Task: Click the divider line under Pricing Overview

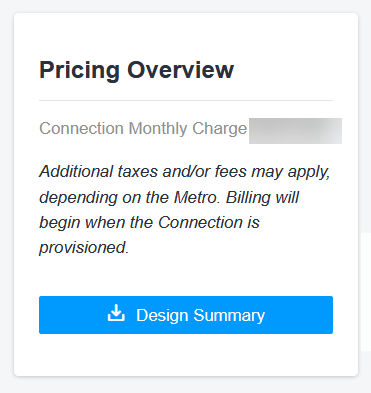Action: pyautogui.click(x=186, y=100)
